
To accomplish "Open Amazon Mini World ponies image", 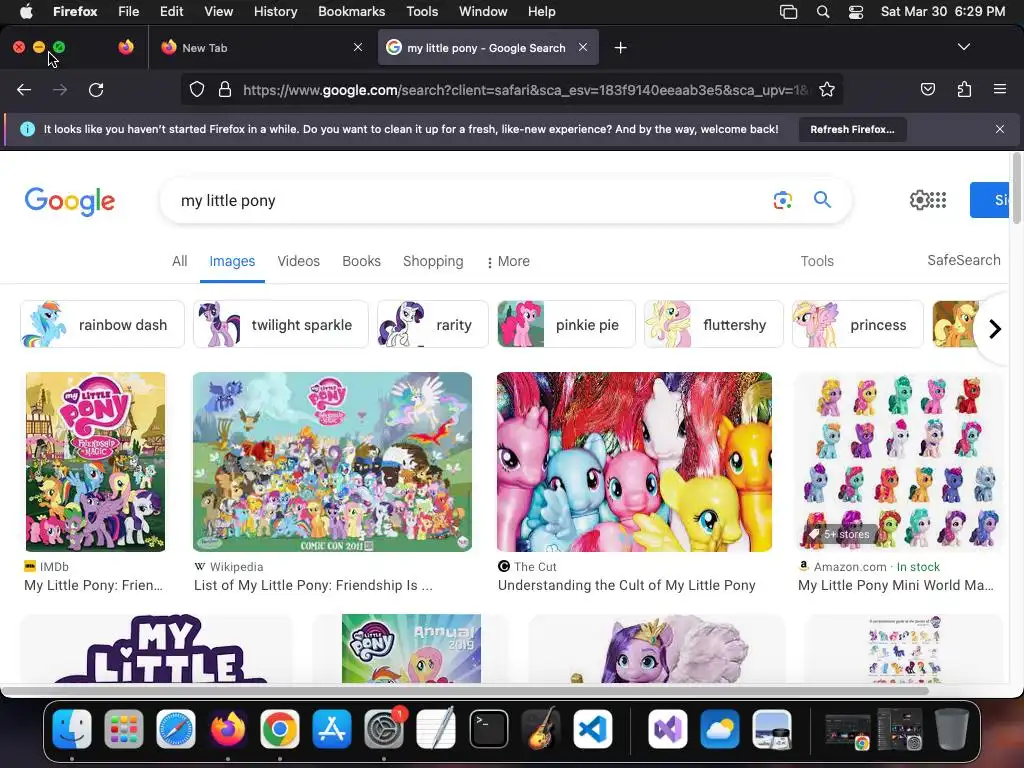I will tap(900, 462).
